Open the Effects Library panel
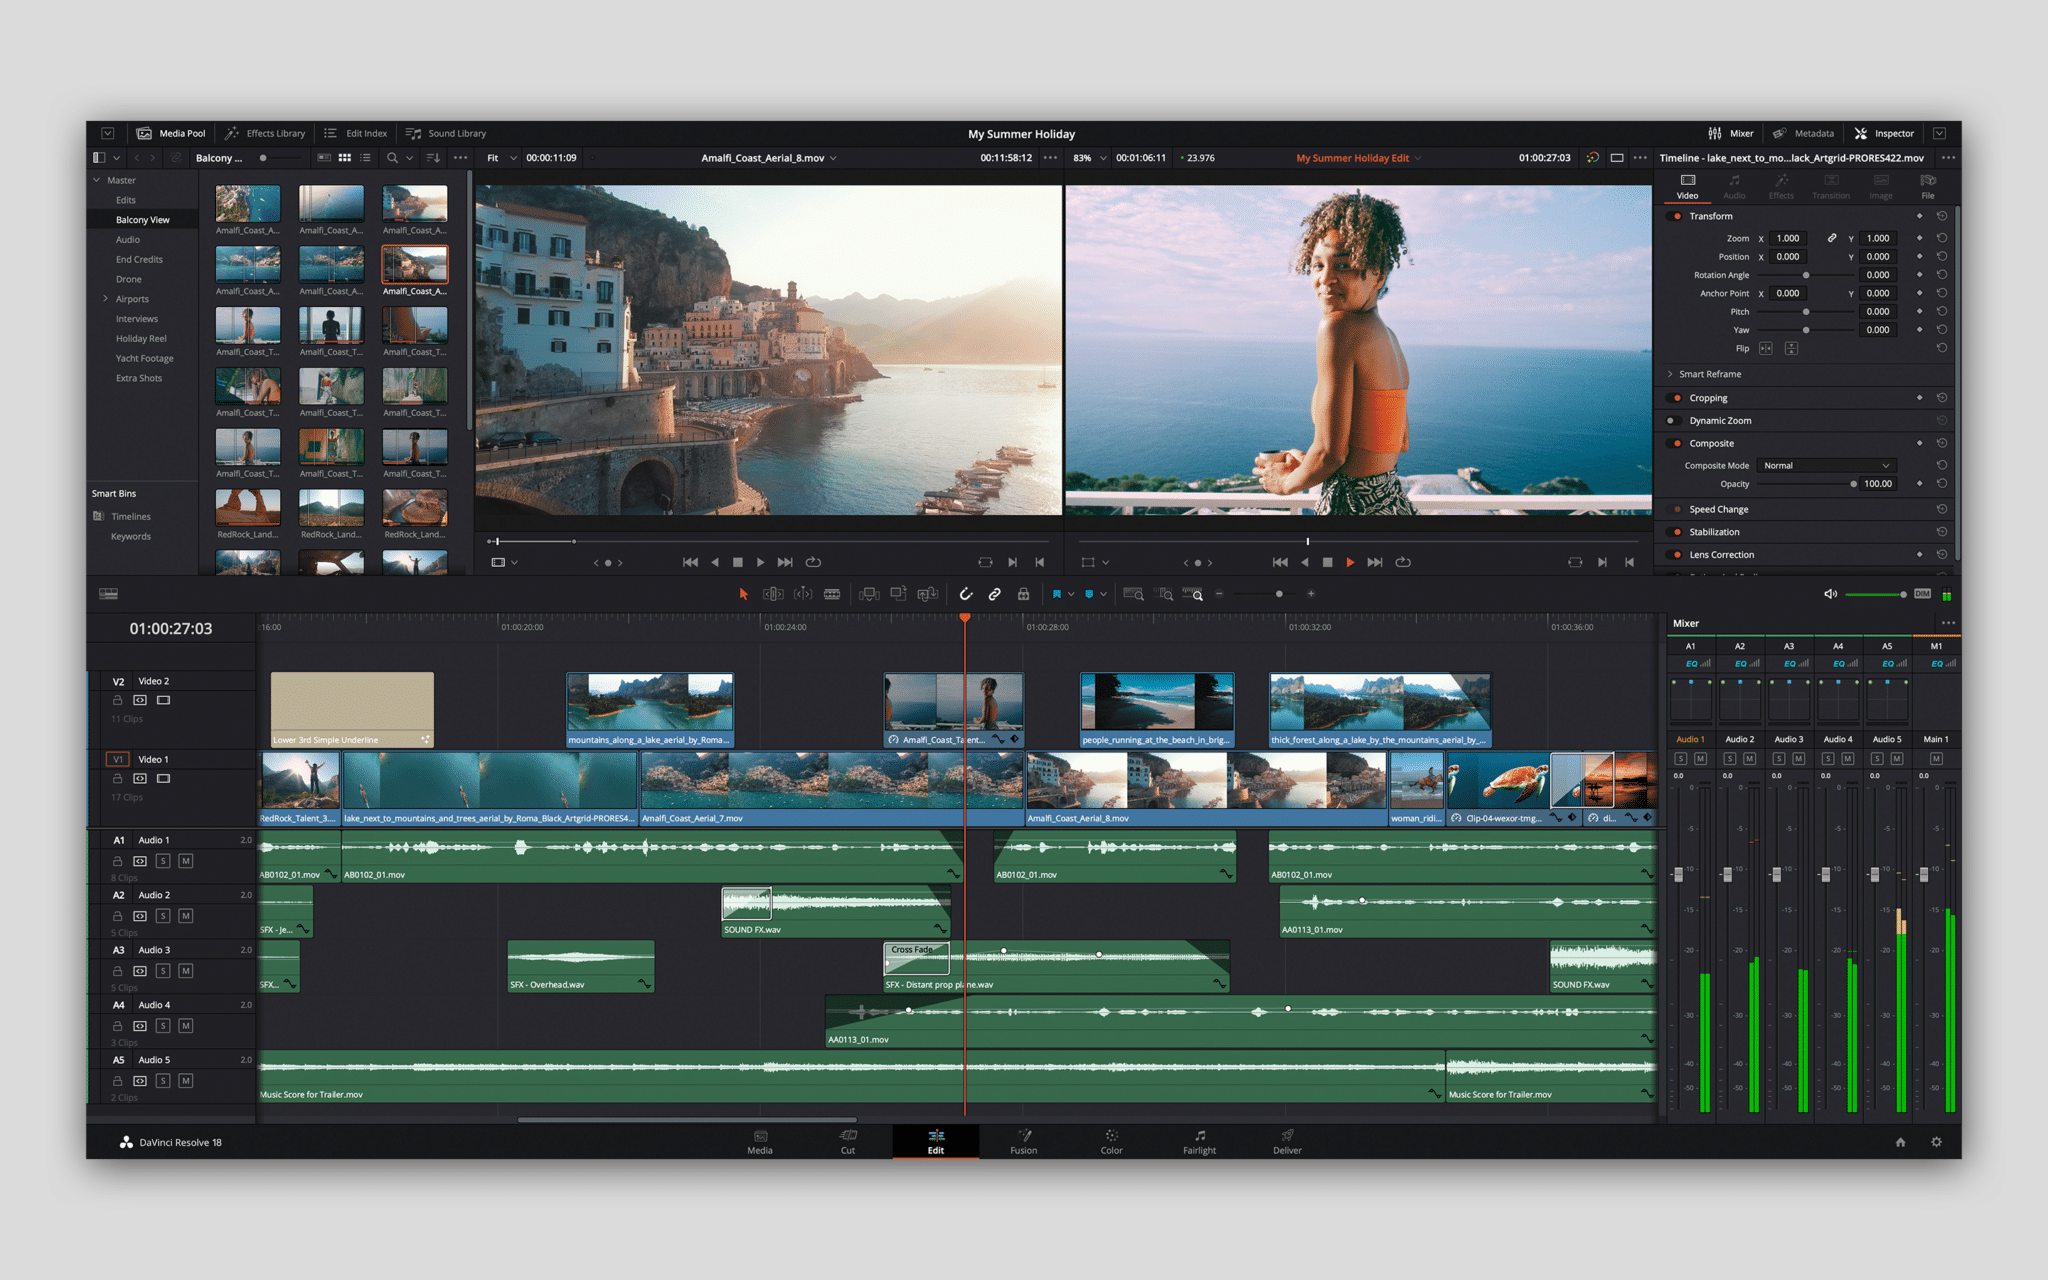The width and height of the screenshot is (2048, 1280). [x=265, y=133]
